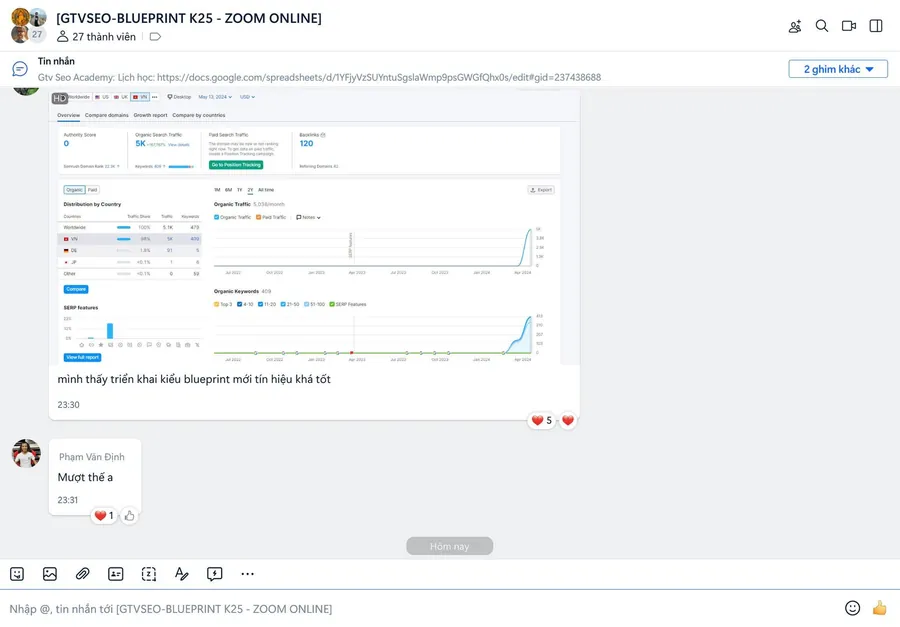Select the 'Mượt thế a' message text
Screen dimensions: 900x627
pos(86,477)
